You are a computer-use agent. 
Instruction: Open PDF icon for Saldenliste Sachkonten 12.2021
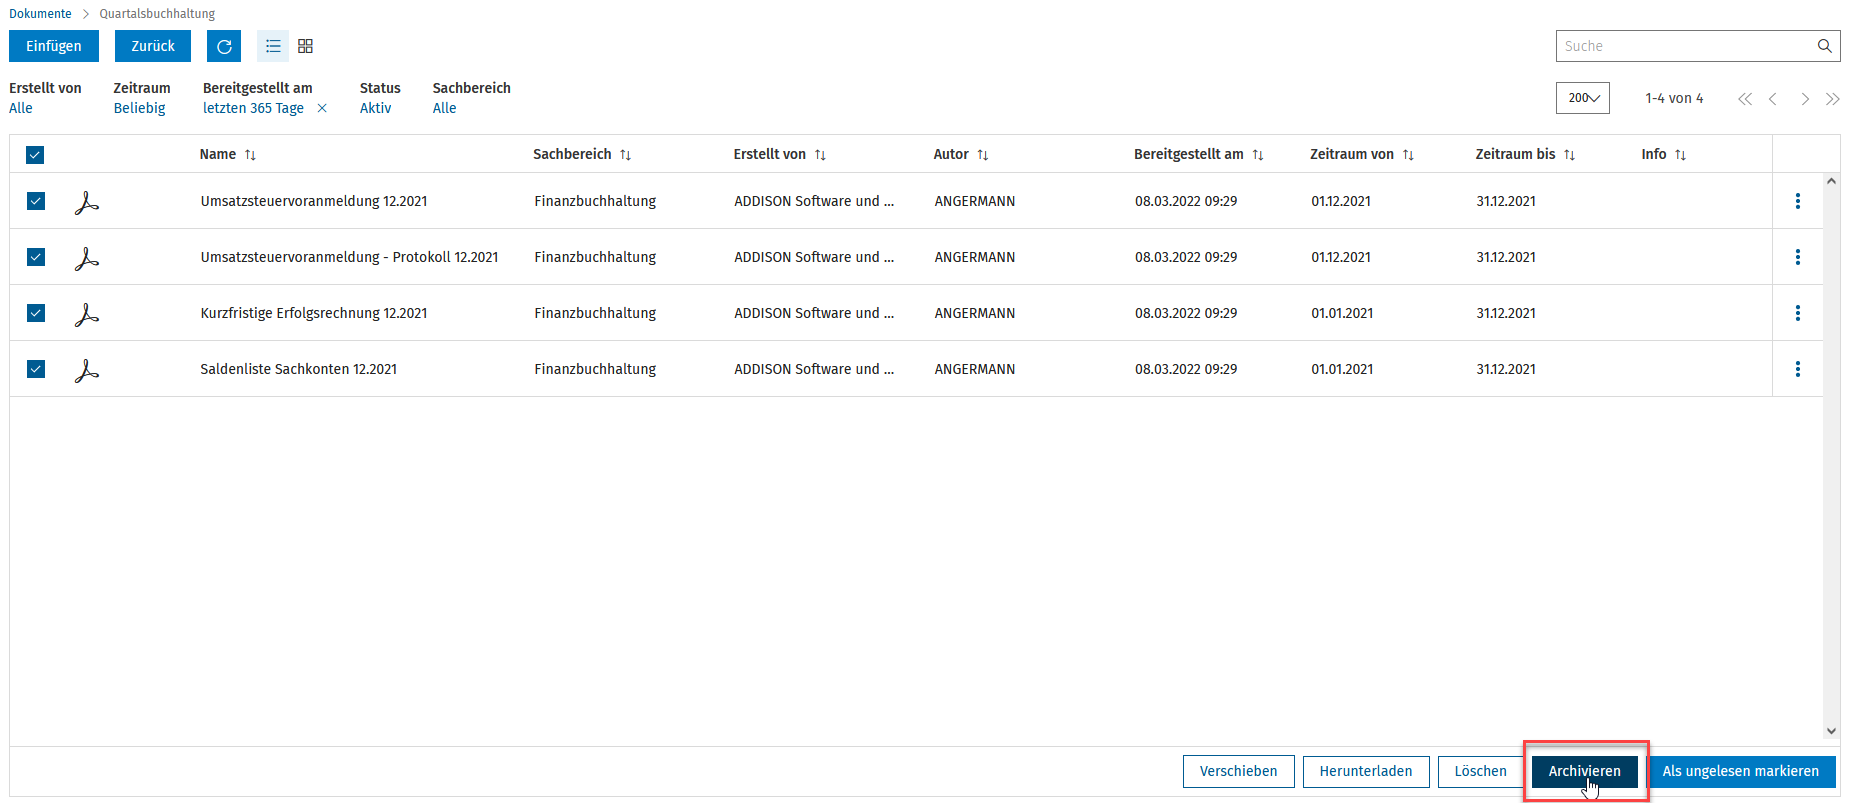[87, 370]
